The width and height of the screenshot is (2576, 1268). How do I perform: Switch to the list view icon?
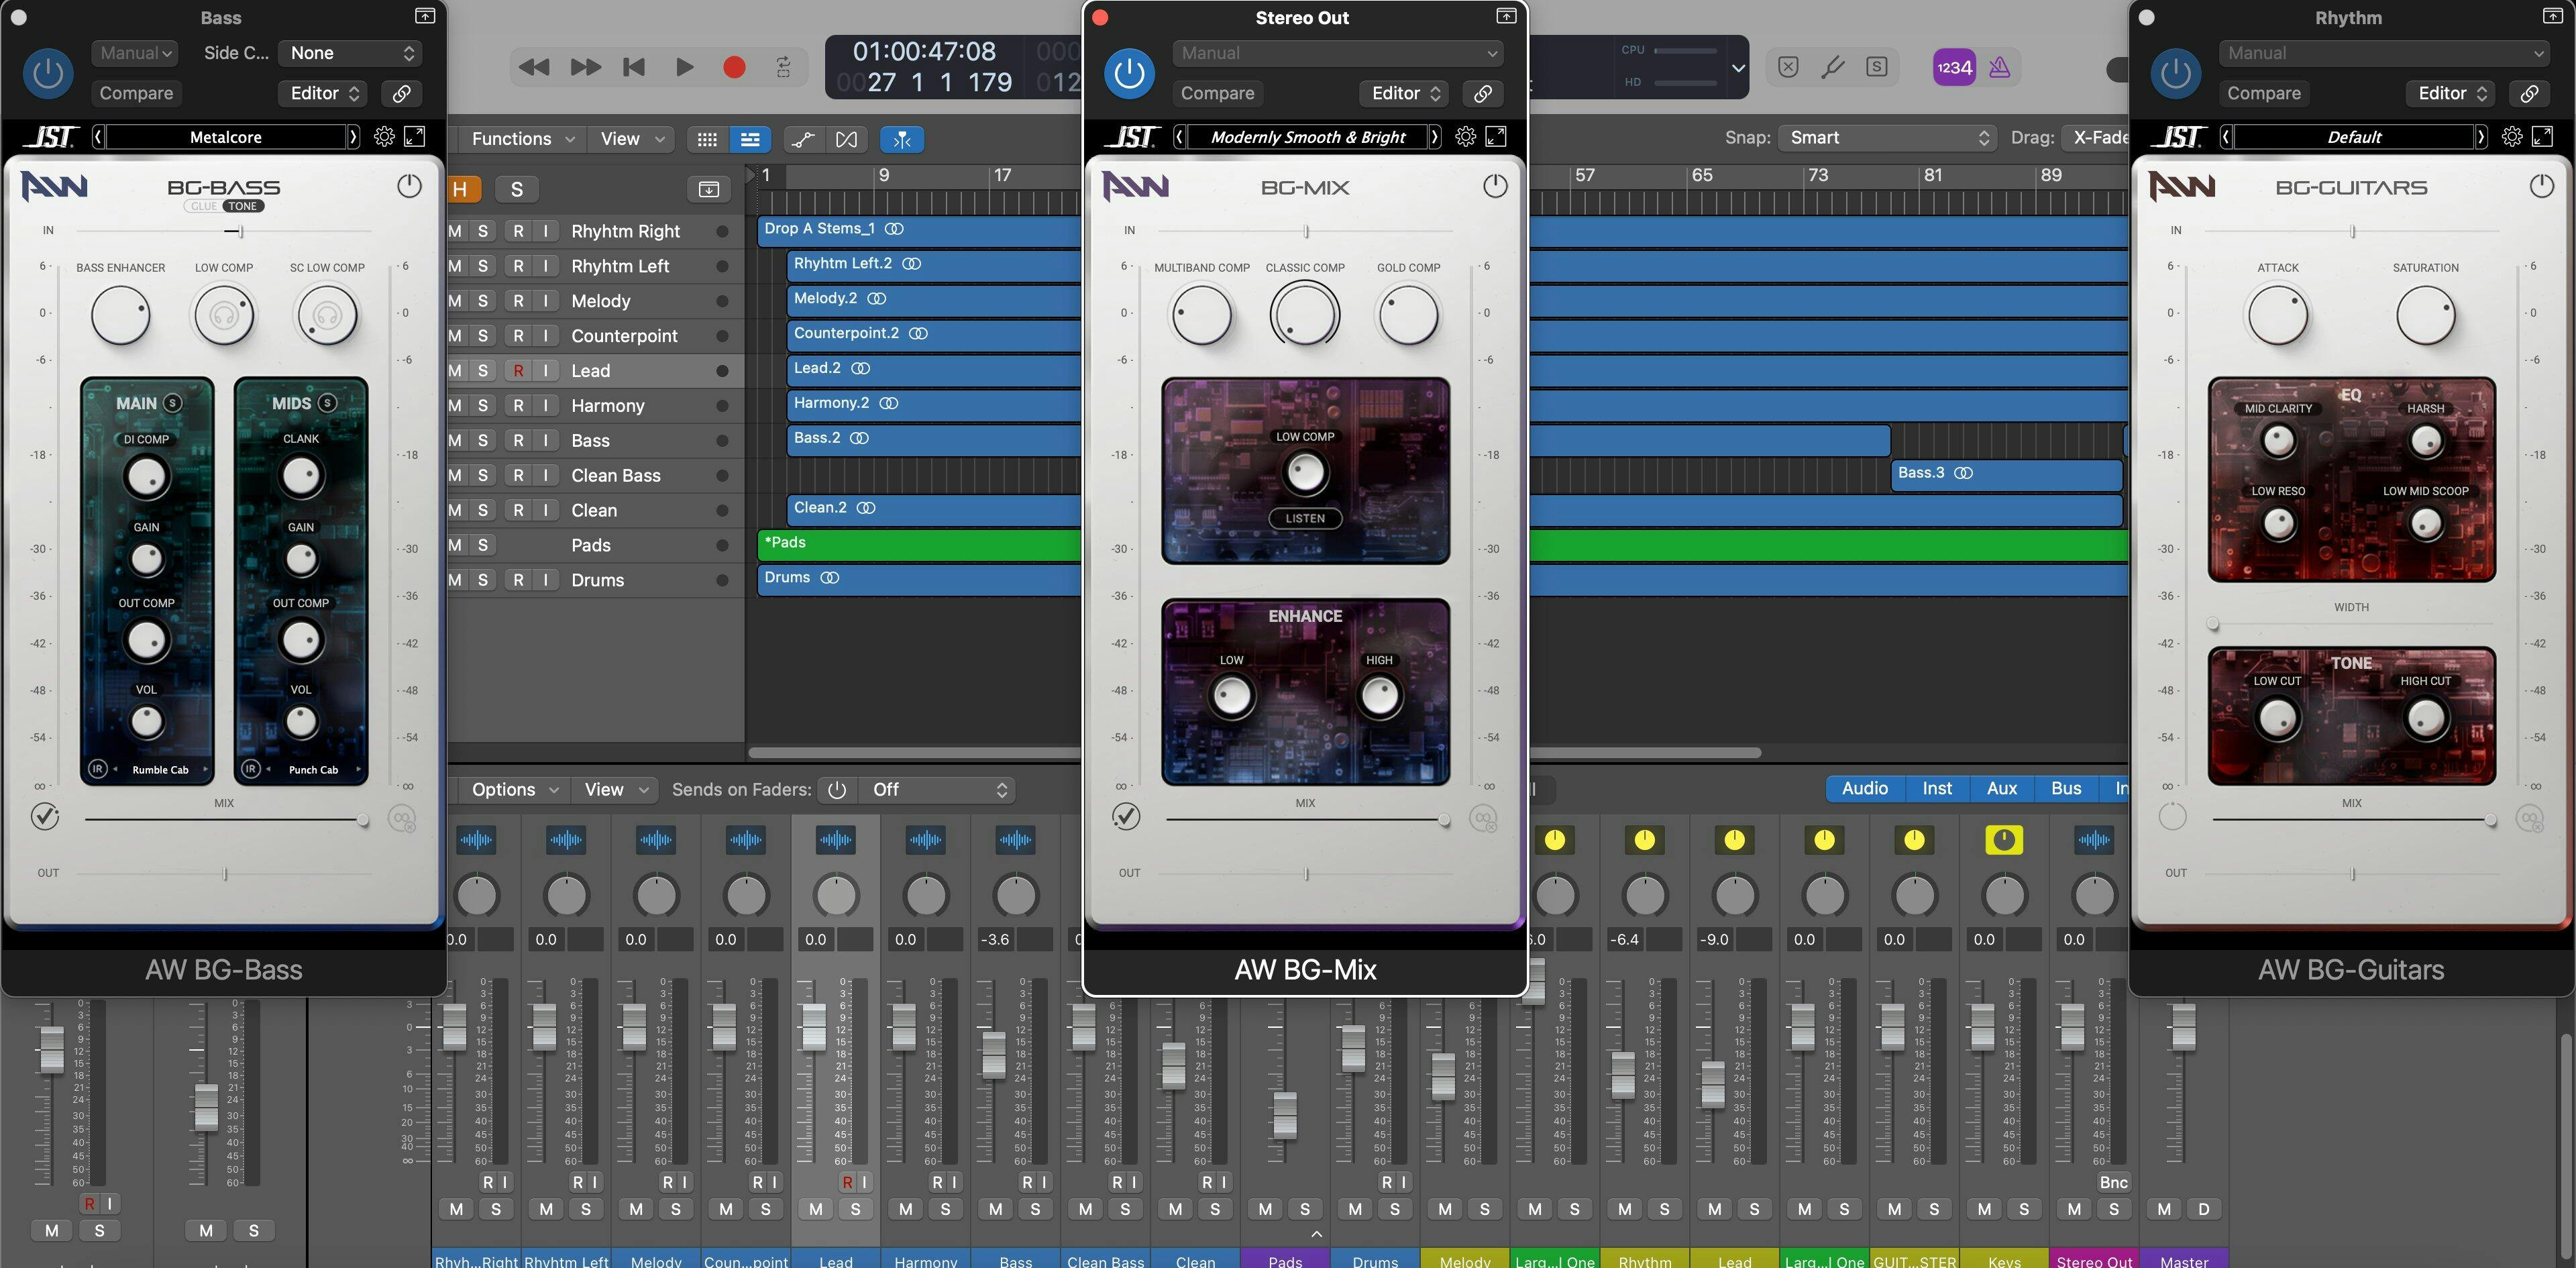[x=750, y=139]
